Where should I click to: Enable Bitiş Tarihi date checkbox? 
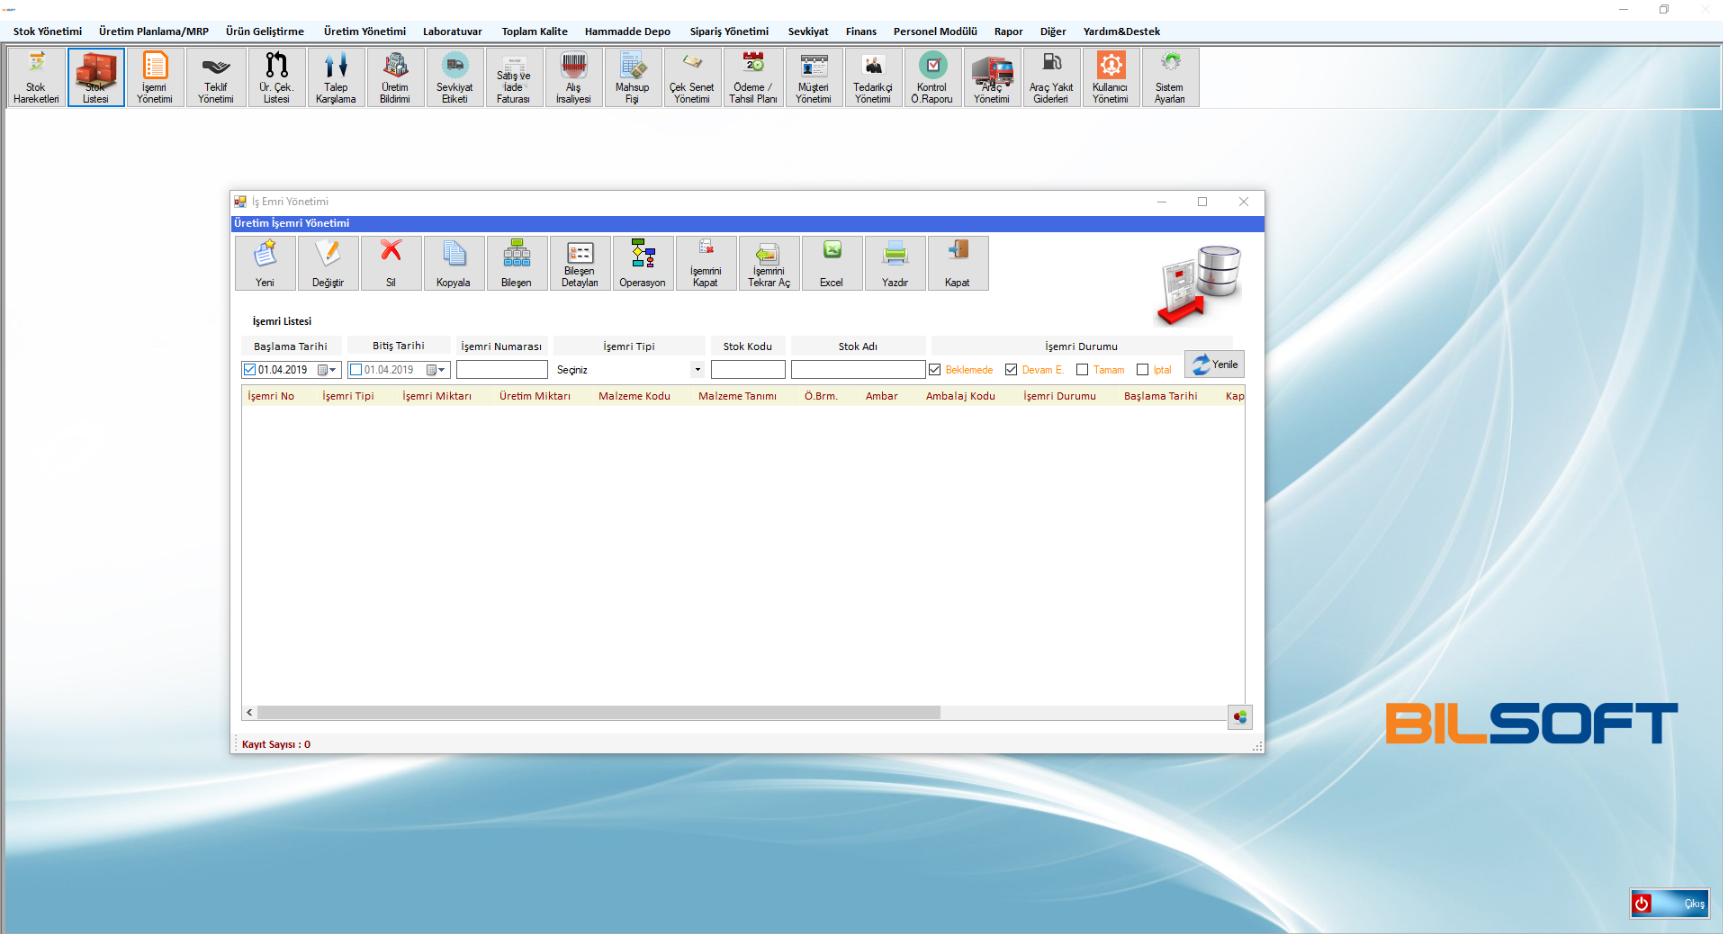pyautogui.click(x=356, y=370)
